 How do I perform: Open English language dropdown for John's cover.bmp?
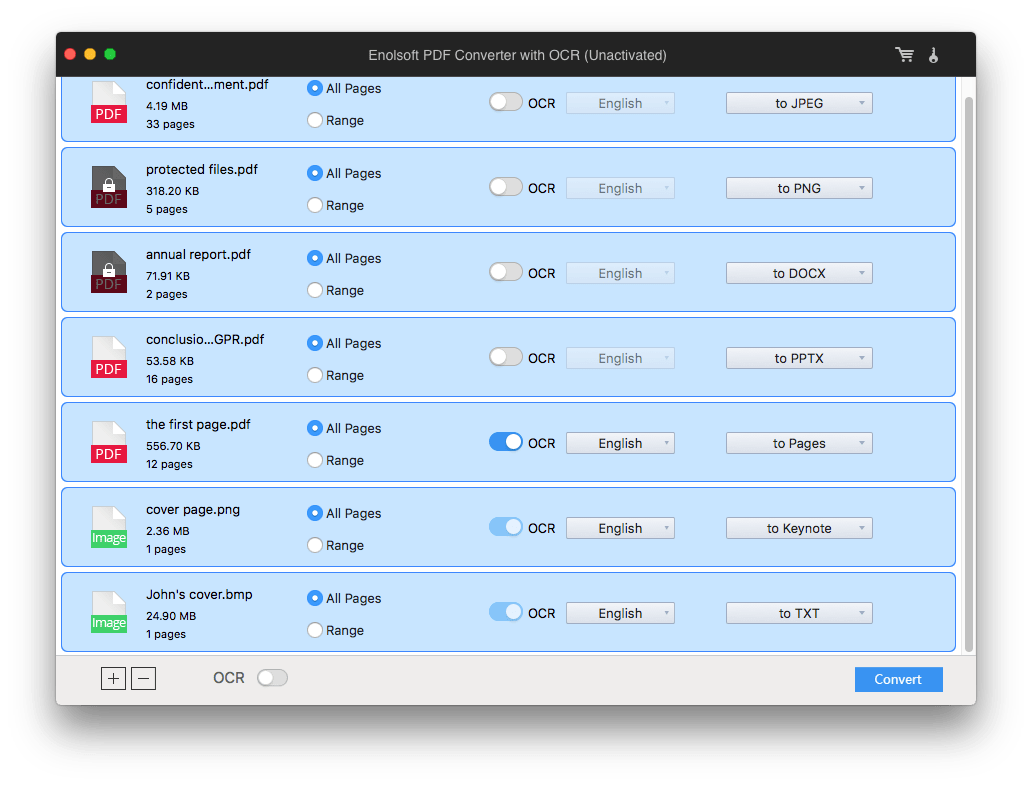(x=620, y=613)
